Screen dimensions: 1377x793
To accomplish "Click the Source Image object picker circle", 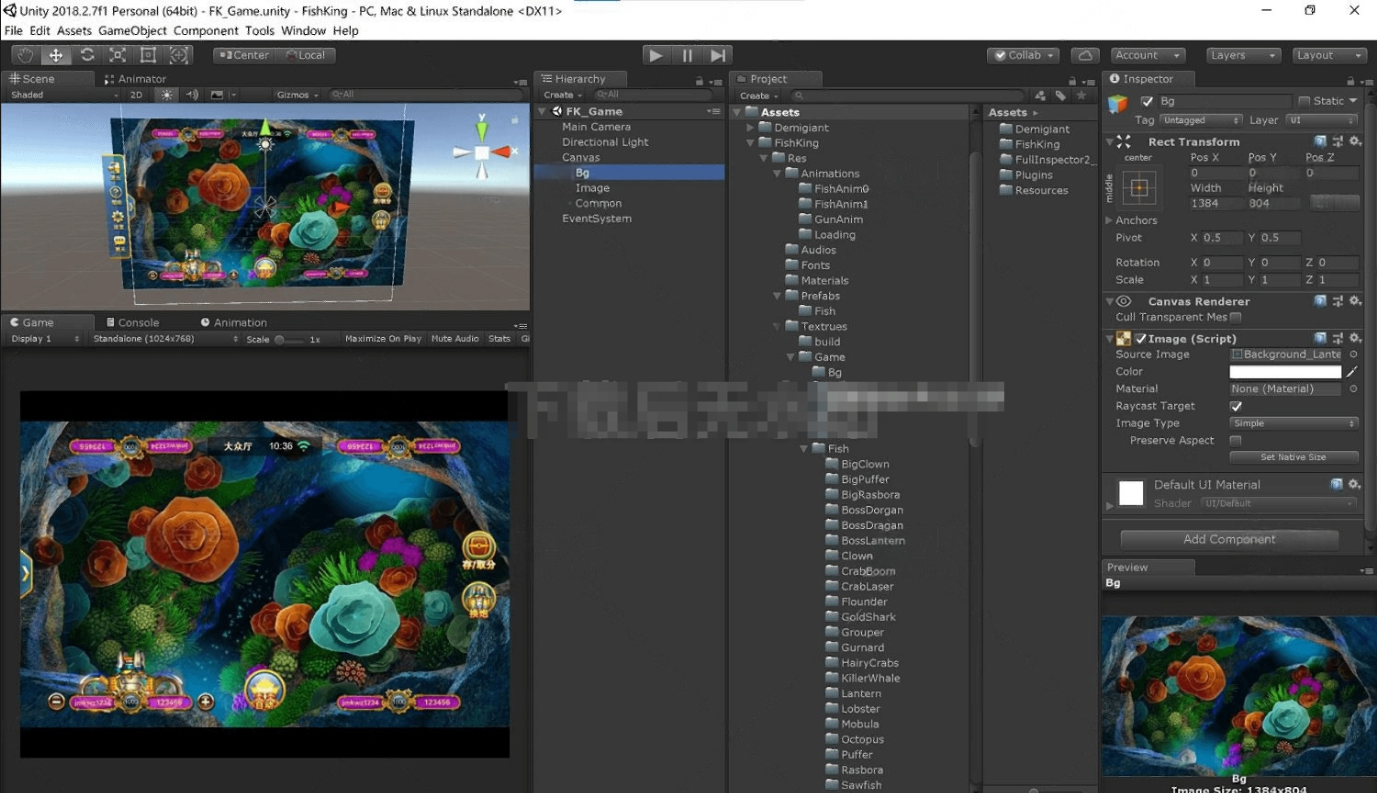I will (x=1353, y=355).
